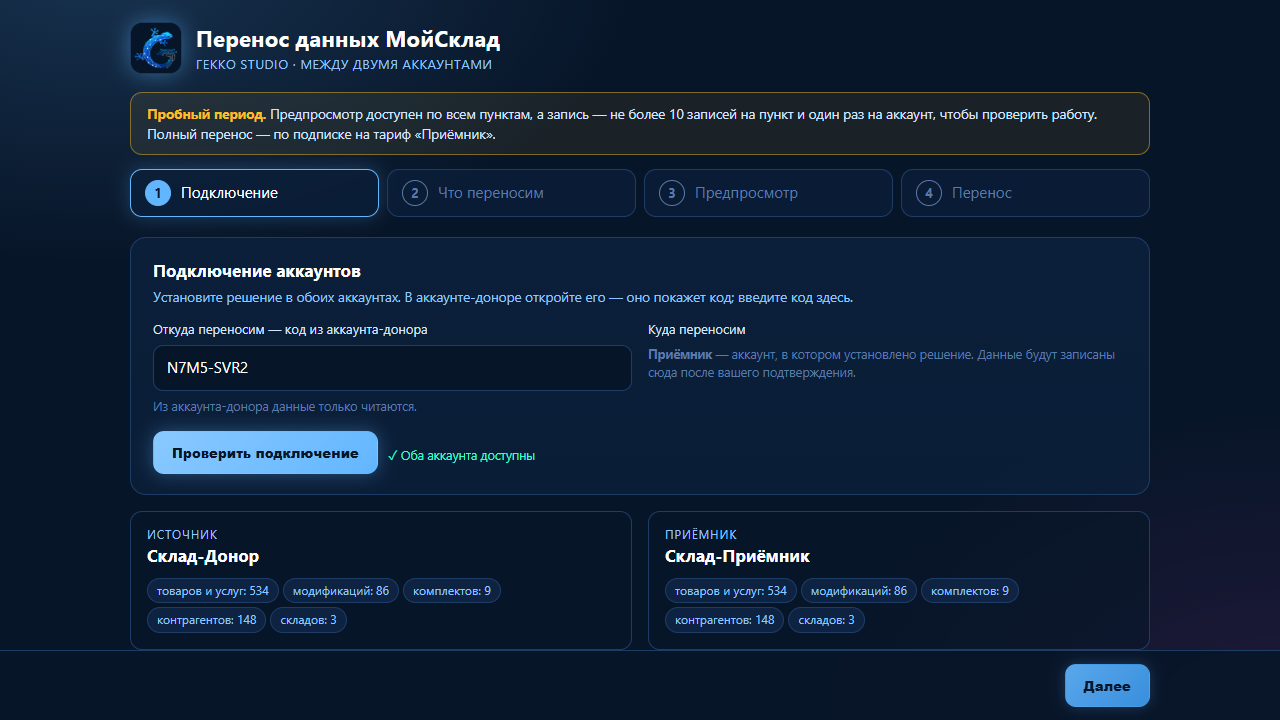Click модификаций: 86 in the Источник card

click(341, 591)
